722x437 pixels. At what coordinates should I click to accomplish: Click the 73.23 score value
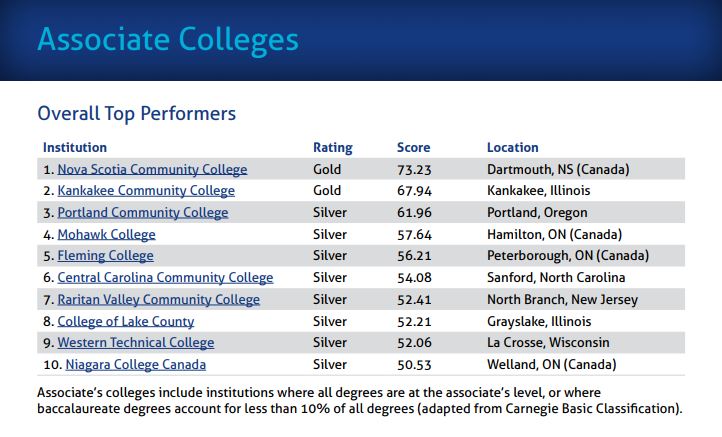(x=414, y=169)
